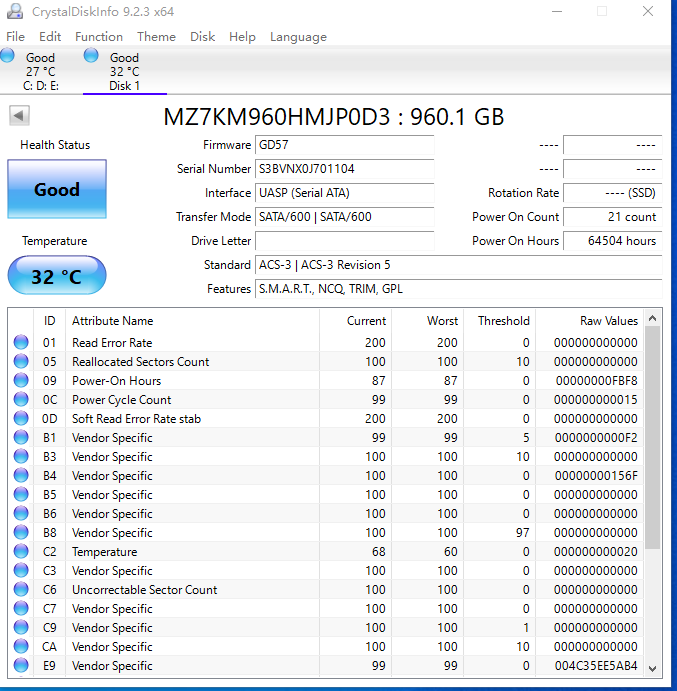Click the Firmware field GD57
This screenshot has width=677, height=691.
(345, 145)
